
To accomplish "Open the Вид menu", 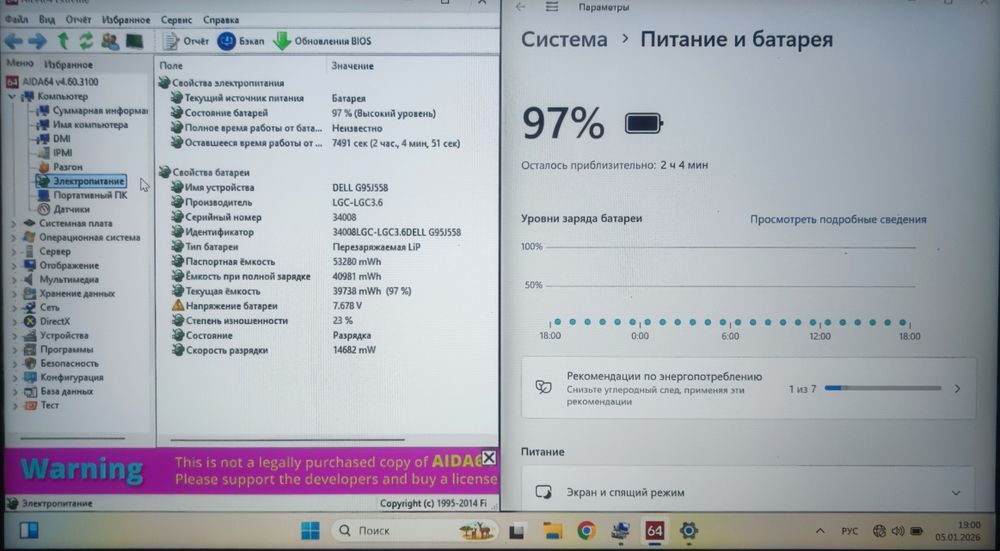I will [x=47, y=20].
